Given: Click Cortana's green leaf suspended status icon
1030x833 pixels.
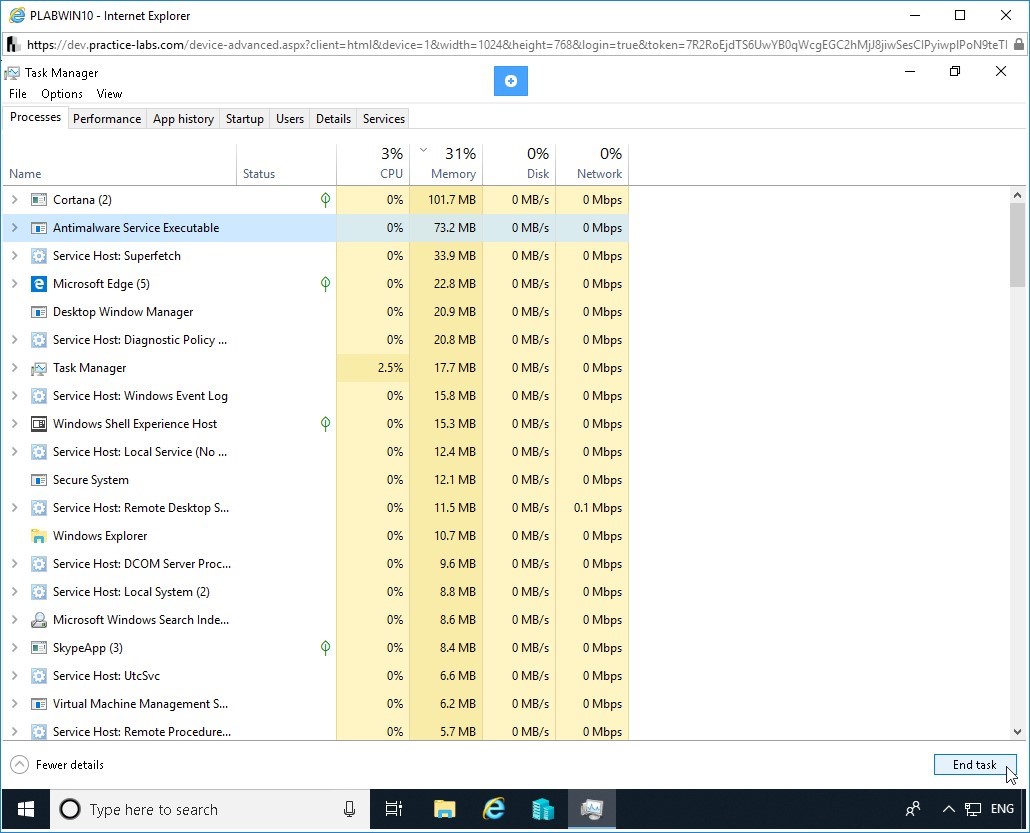Looking at the screenshot, I should tap(325, 200).
